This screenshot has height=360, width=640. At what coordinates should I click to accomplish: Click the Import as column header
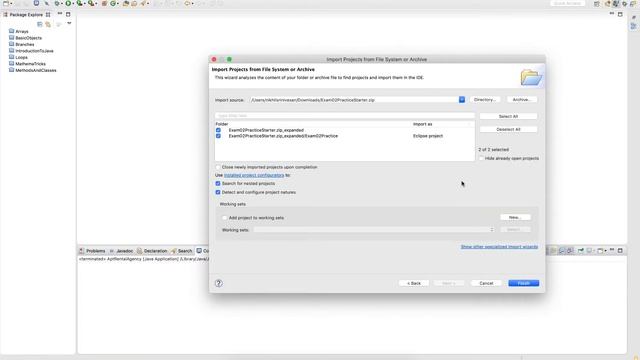coord(422,124)
